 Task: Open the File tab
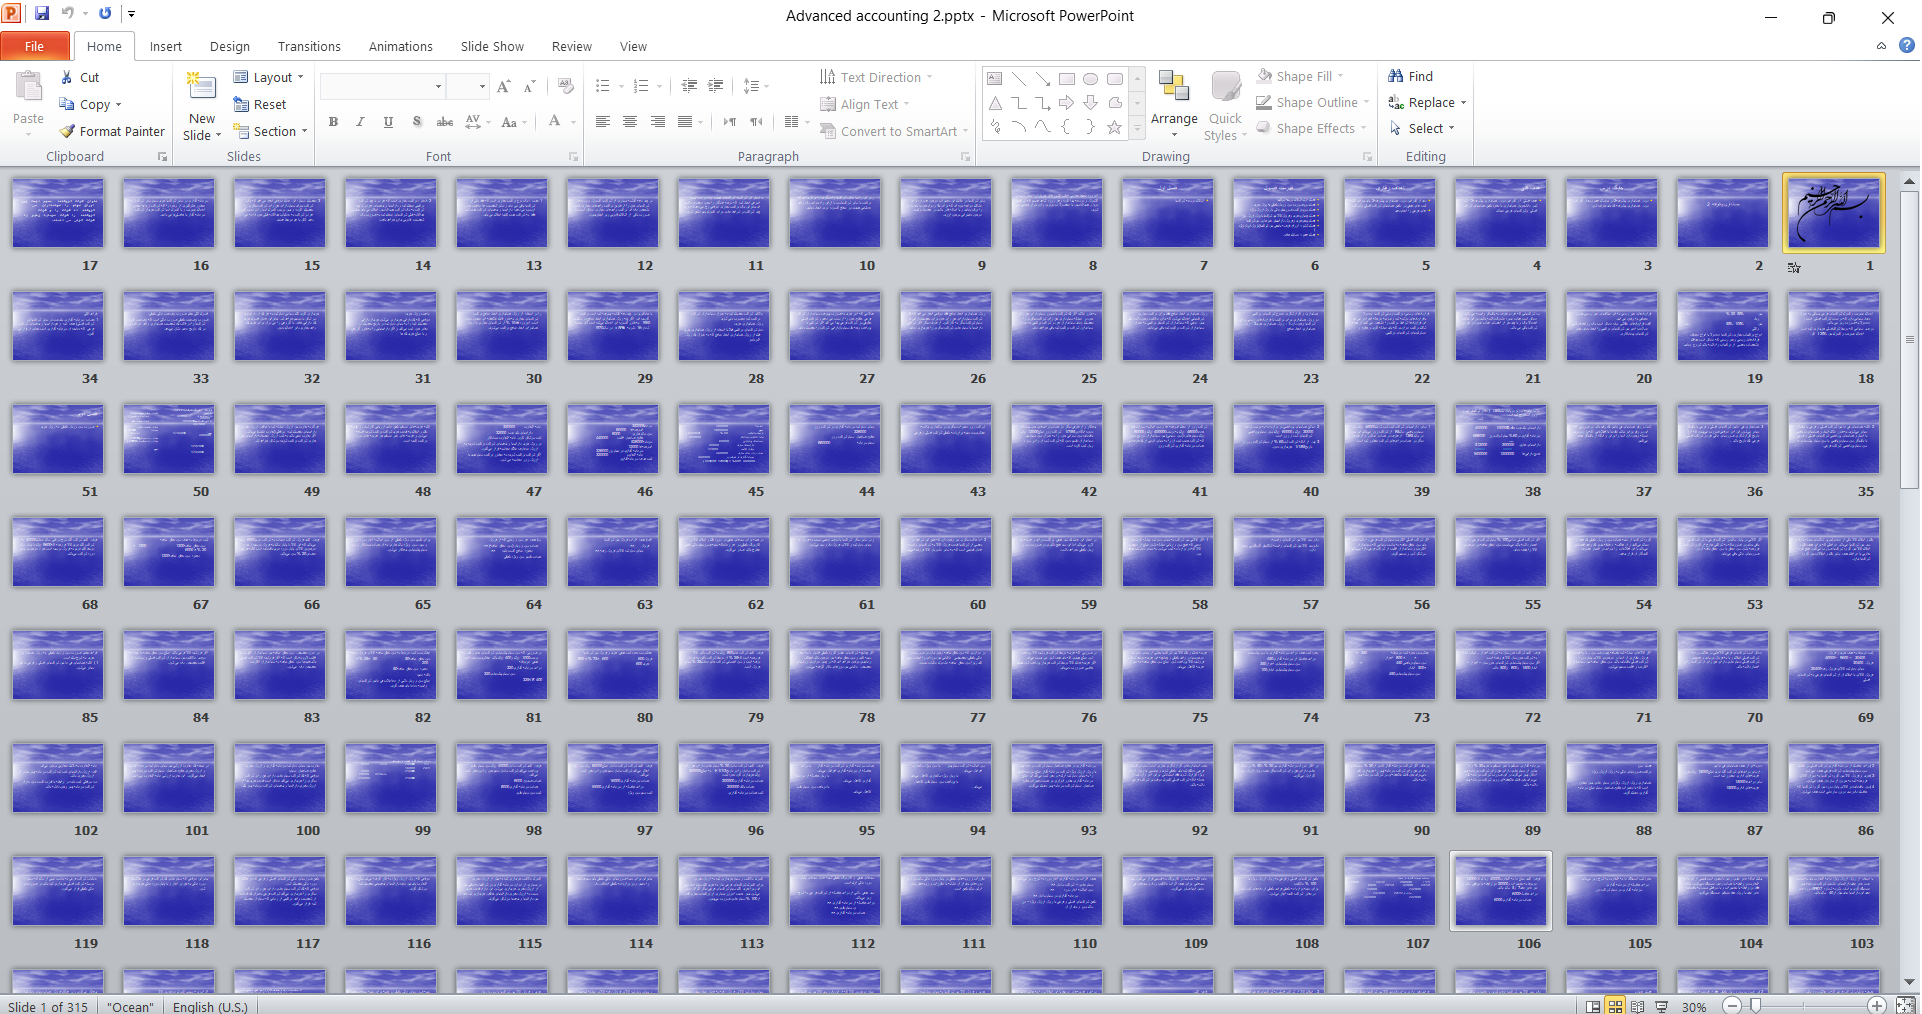35,46
